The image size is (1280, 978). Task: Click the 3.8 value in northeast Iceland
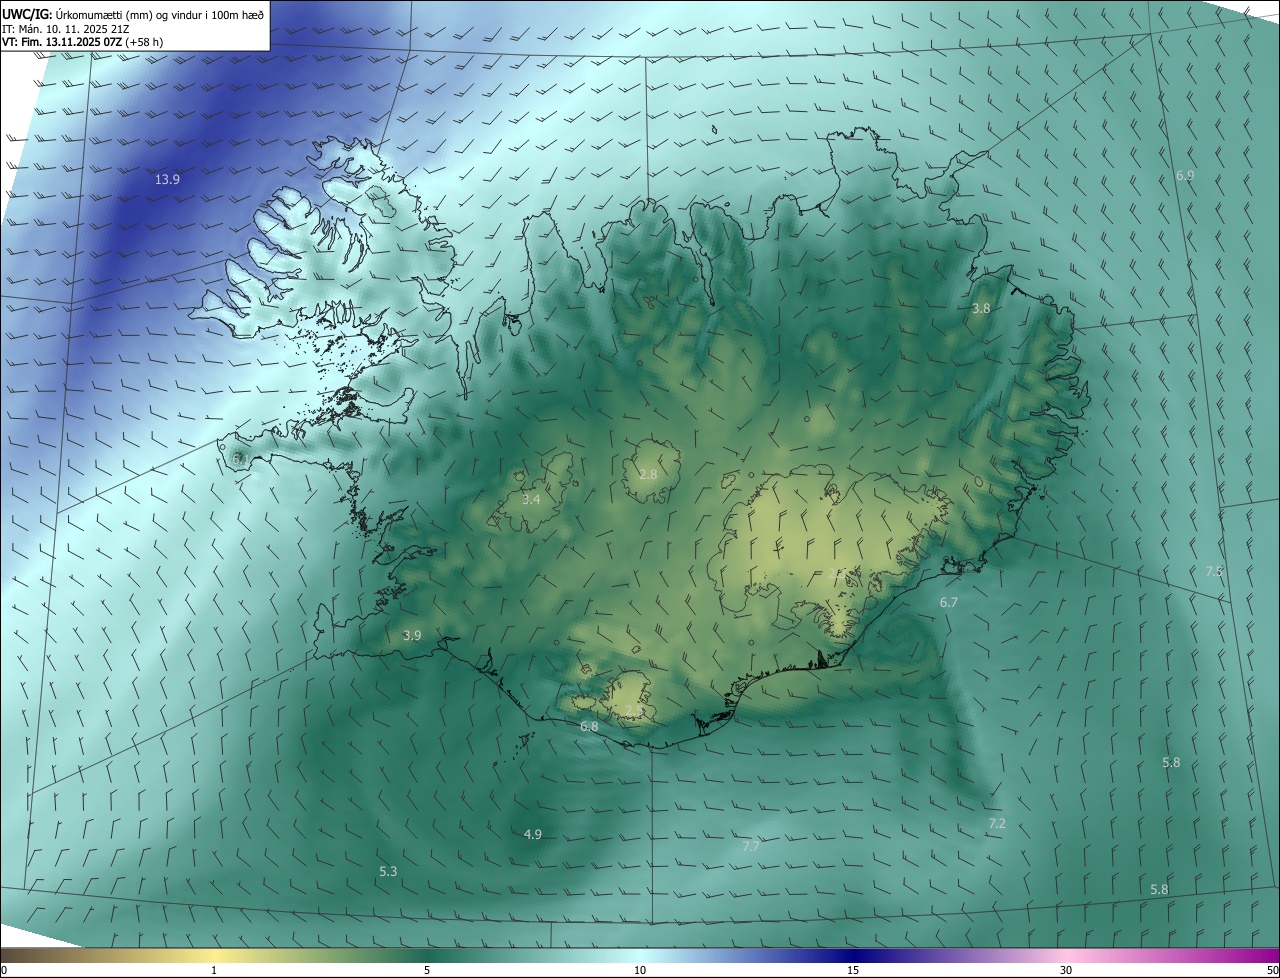[x=981, y=309]
